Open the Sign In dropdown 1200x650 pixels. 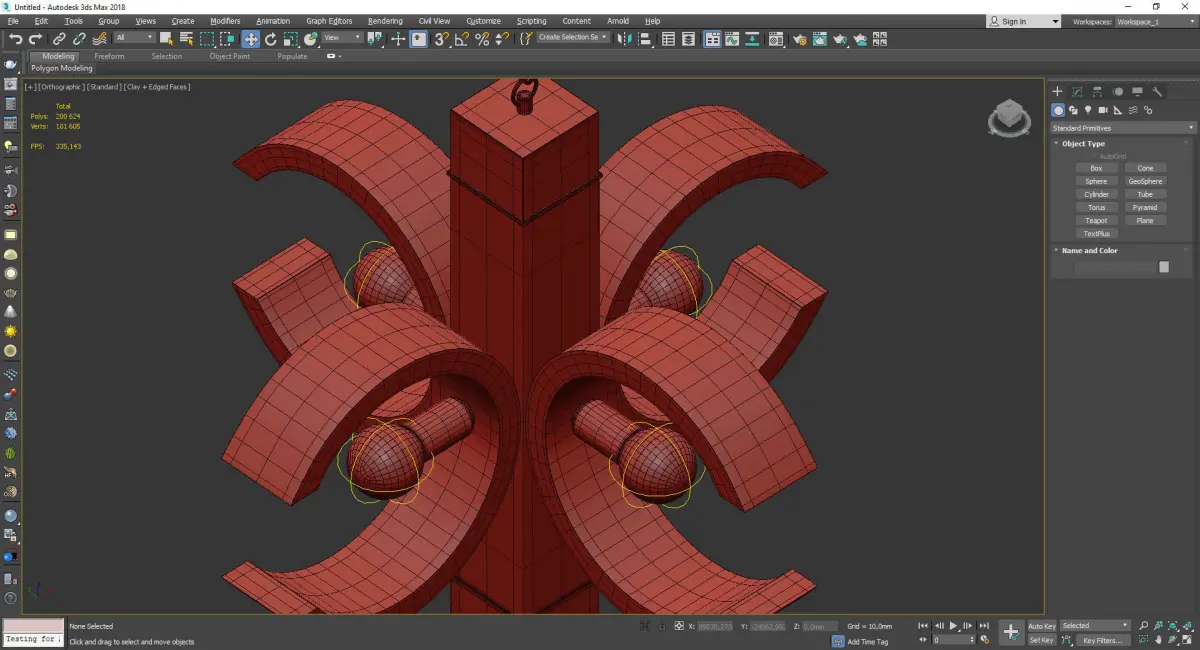(x=1023, y=21)
